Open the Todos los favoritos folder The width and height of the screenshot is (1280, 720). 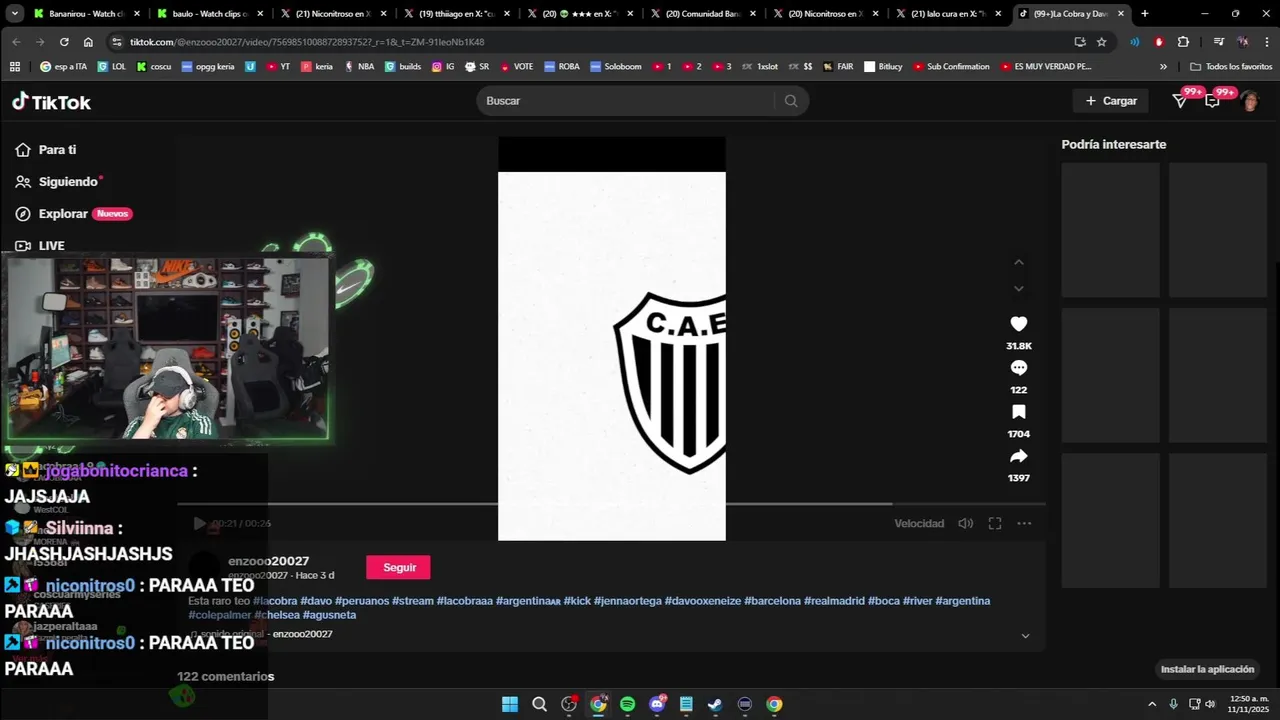pyautogui.click(x=1231, y=66)
